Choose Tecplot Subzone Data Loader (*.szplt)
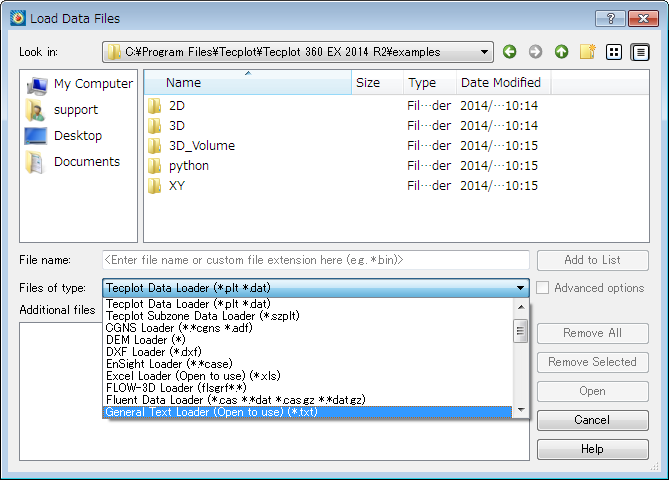This screenshot has height=481, width=670. coord(308,316)
